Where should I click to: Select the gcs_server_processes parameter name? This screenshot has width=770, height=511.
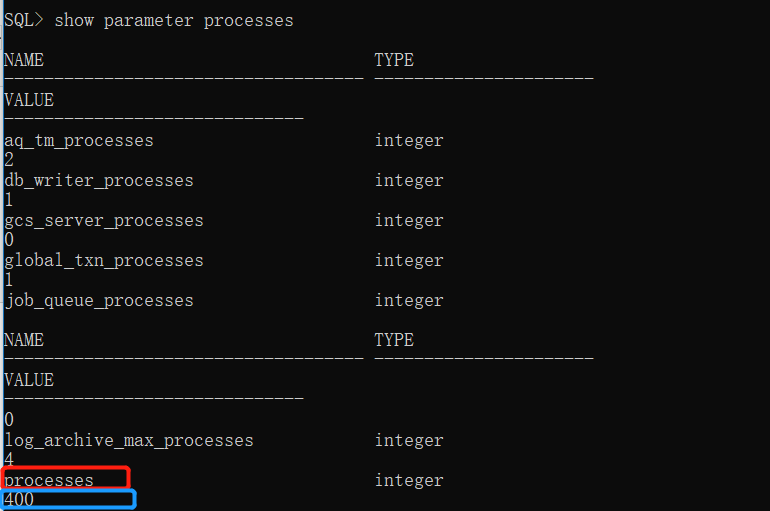point(104,221)
